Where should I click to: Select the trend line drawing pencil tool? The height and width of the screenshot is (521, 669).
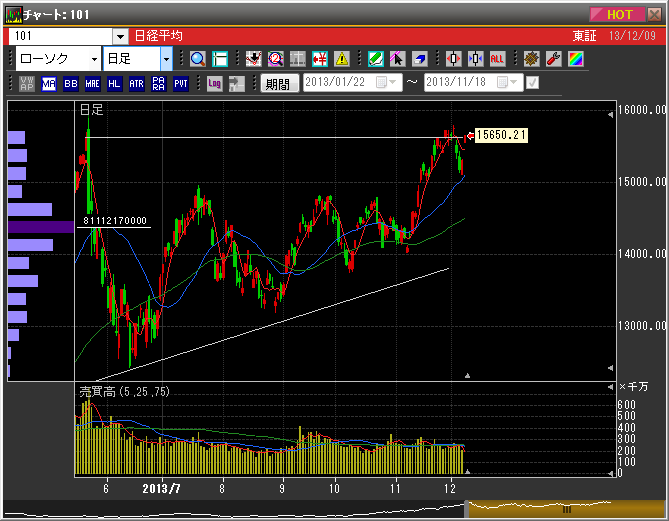tap(376, 59)
